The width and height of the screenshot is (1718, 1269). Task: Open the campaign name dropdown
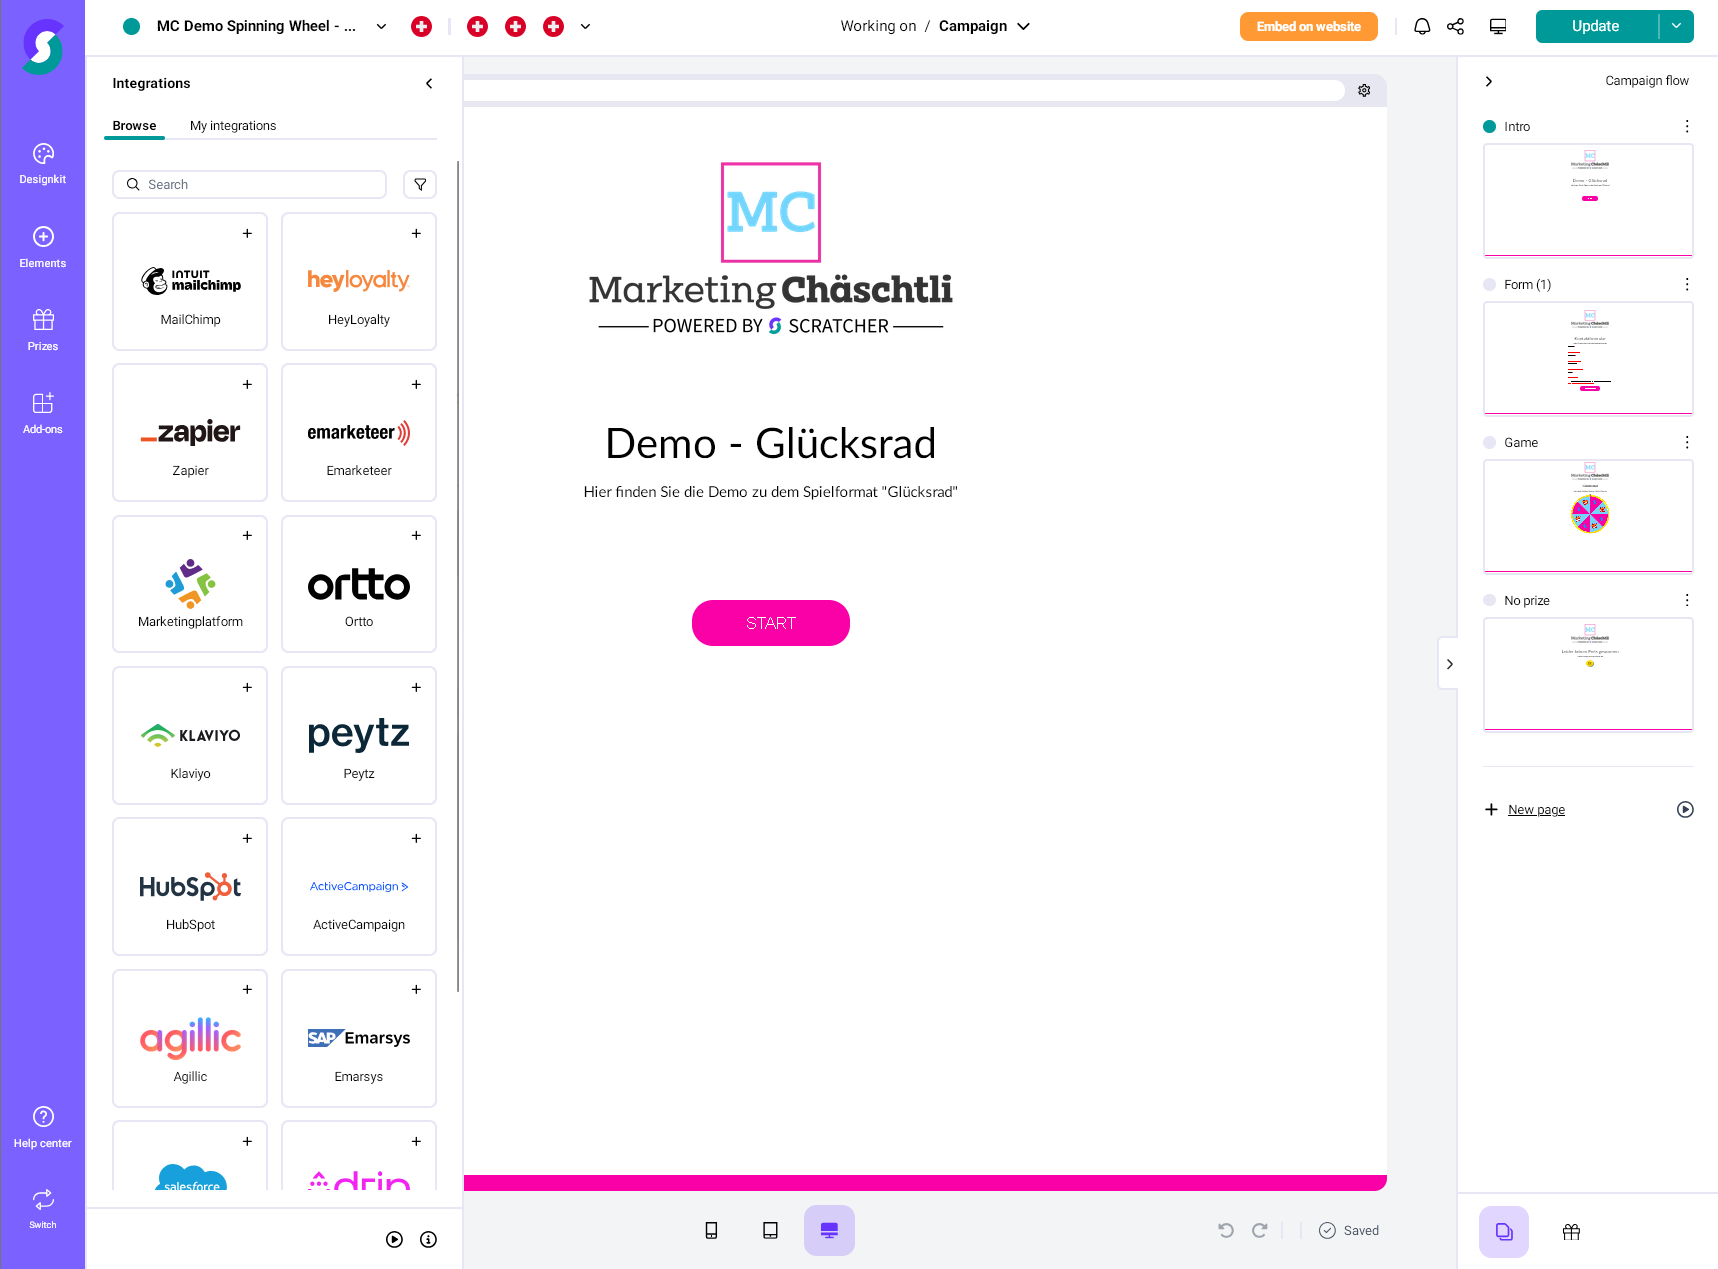coord(380,26)
